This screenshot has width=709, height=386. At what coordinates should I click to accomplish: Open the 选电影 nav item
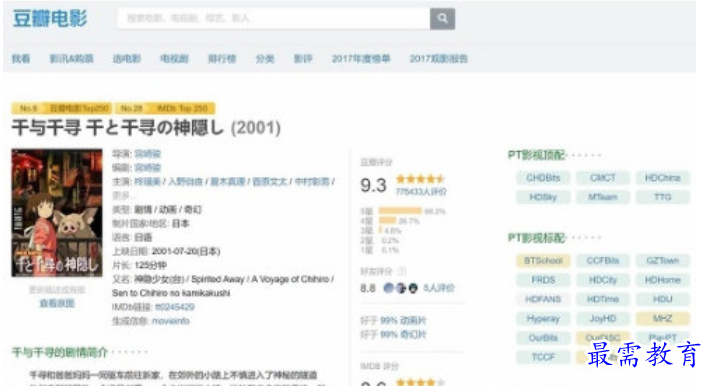[127, 59]
